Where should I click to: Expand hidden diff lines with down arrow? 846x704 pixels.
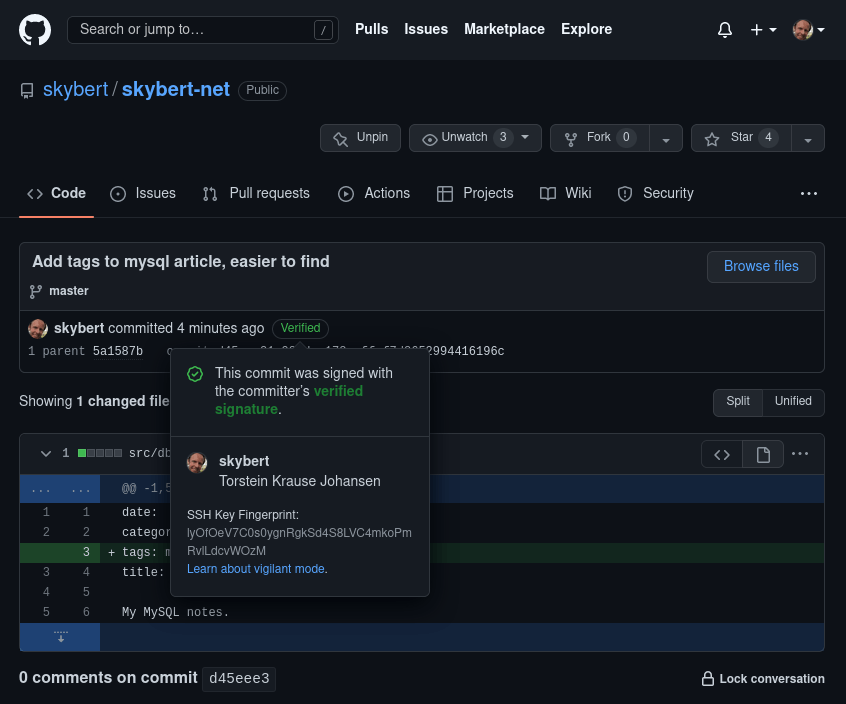(60, 635)
